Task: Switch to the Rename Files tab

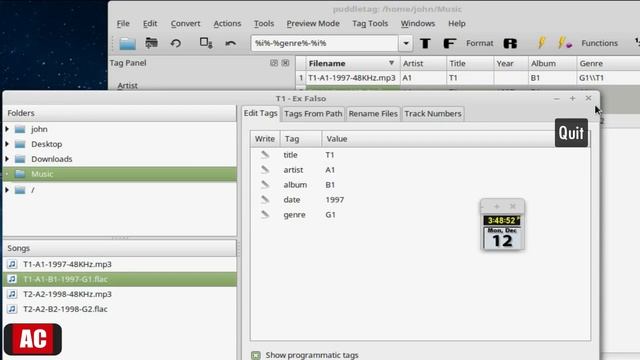Action: point(373,113)
